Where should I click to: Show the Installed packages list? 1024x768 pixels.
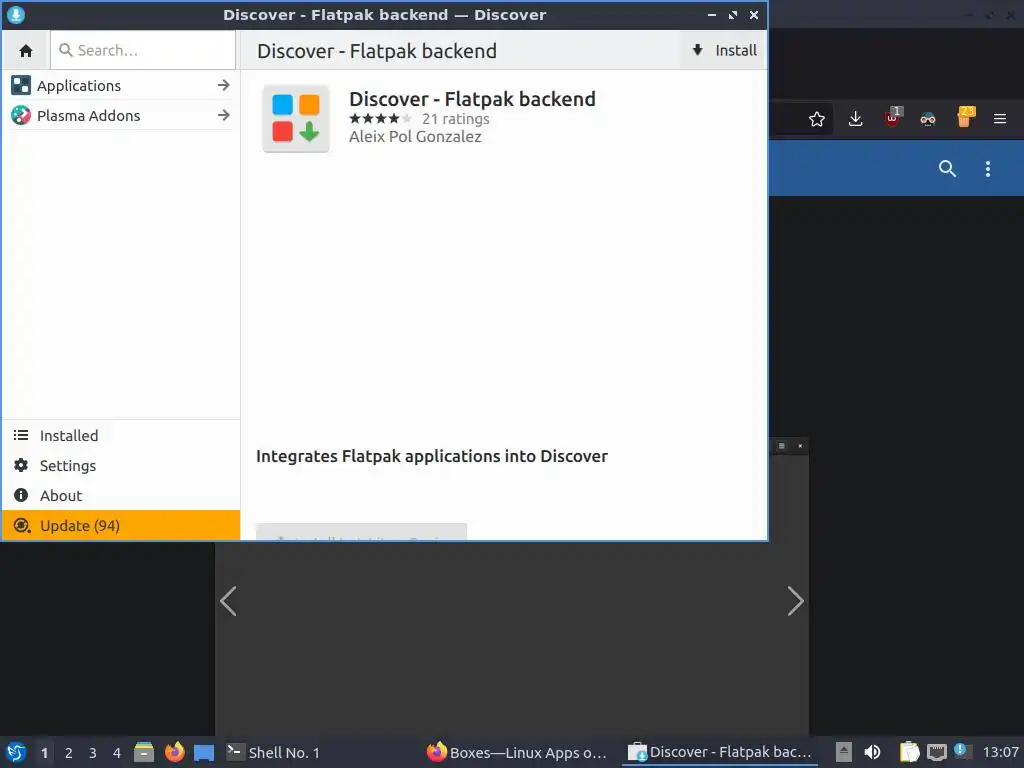pos(121,436)
